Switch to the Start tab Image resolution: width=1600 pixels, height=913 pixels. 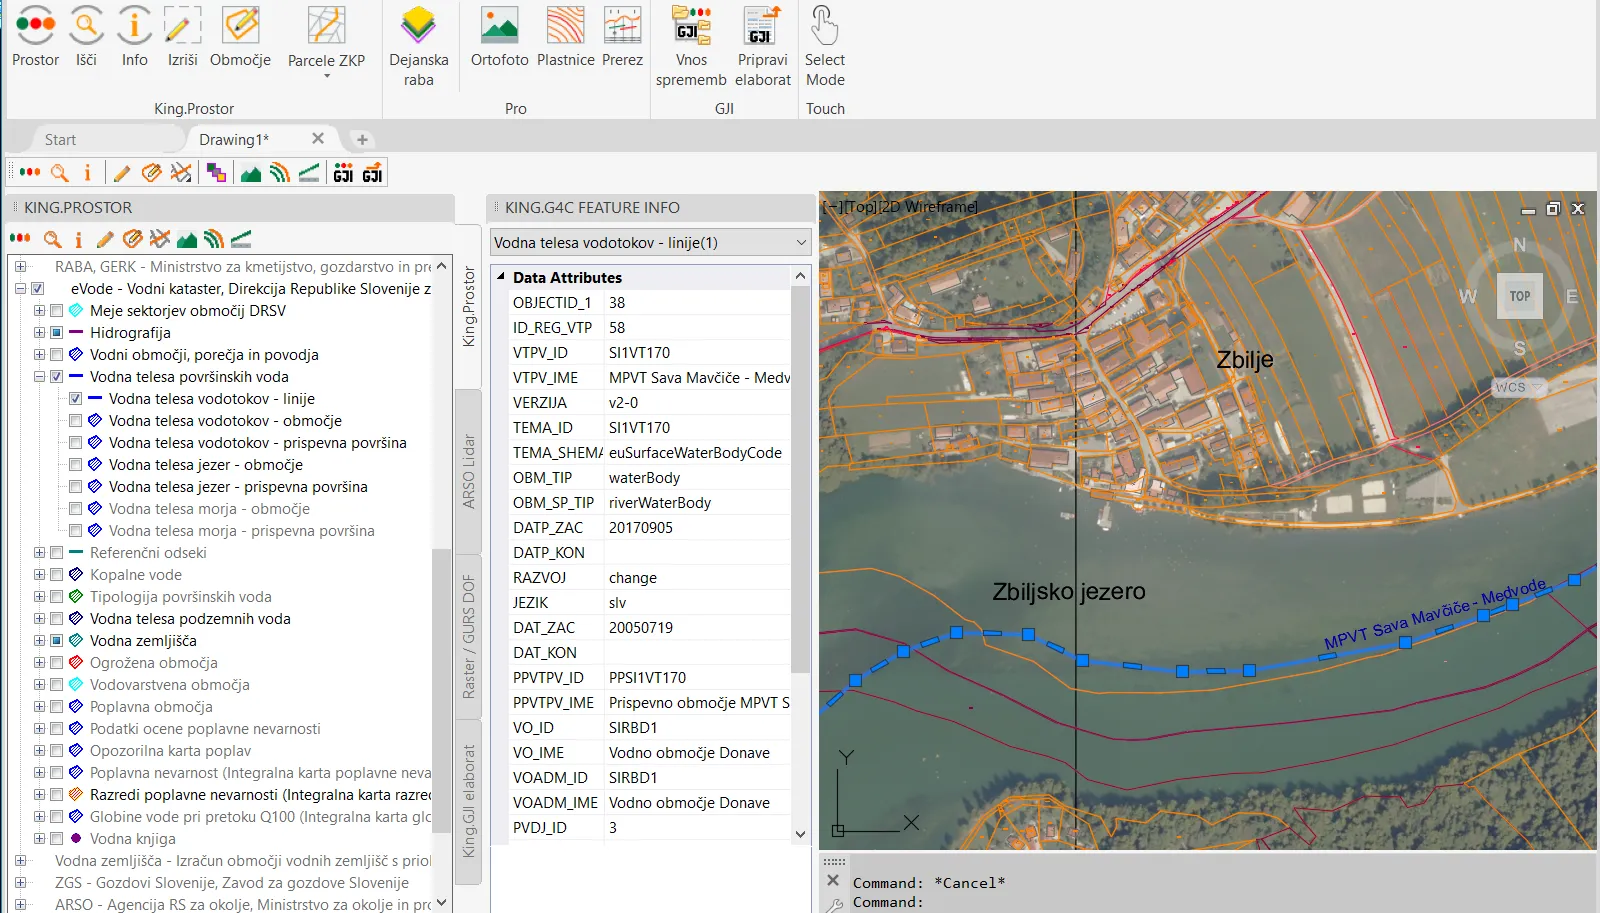[x=60, y=140]
